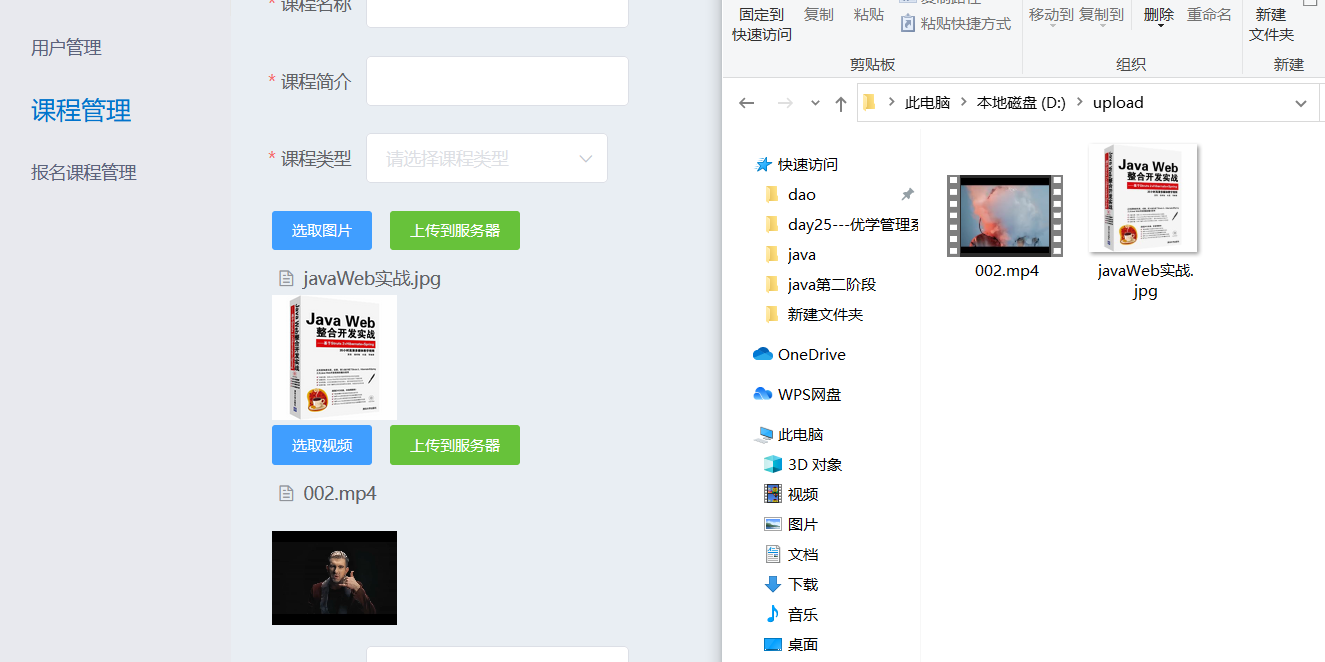Expand the chevron between 此电脑 and 本地磁盘
The image size is (1325, 662).
click(x=963, y=102)
